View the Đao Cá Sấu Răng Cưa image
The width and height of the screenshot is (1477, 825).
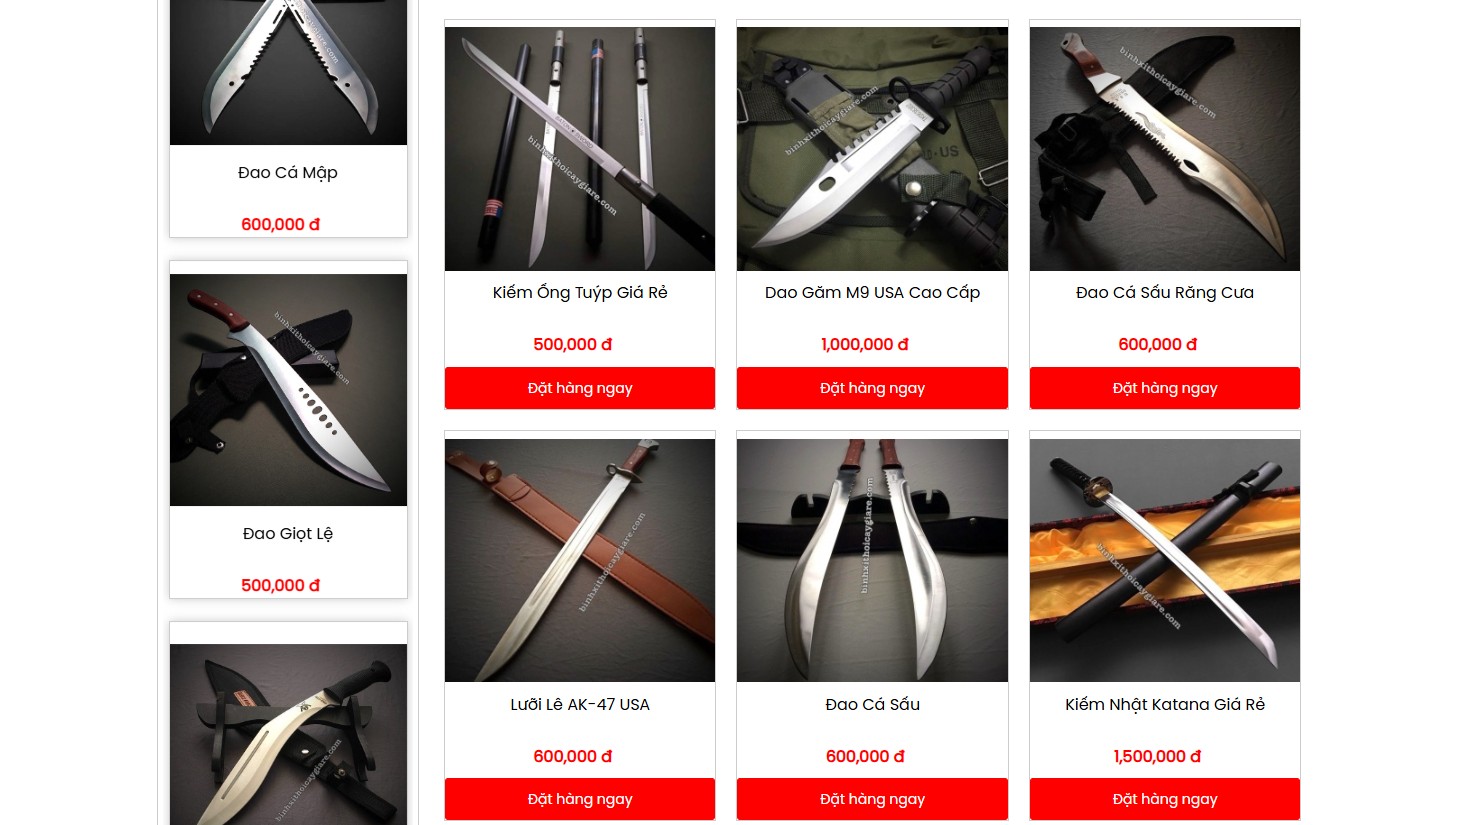1165,149
